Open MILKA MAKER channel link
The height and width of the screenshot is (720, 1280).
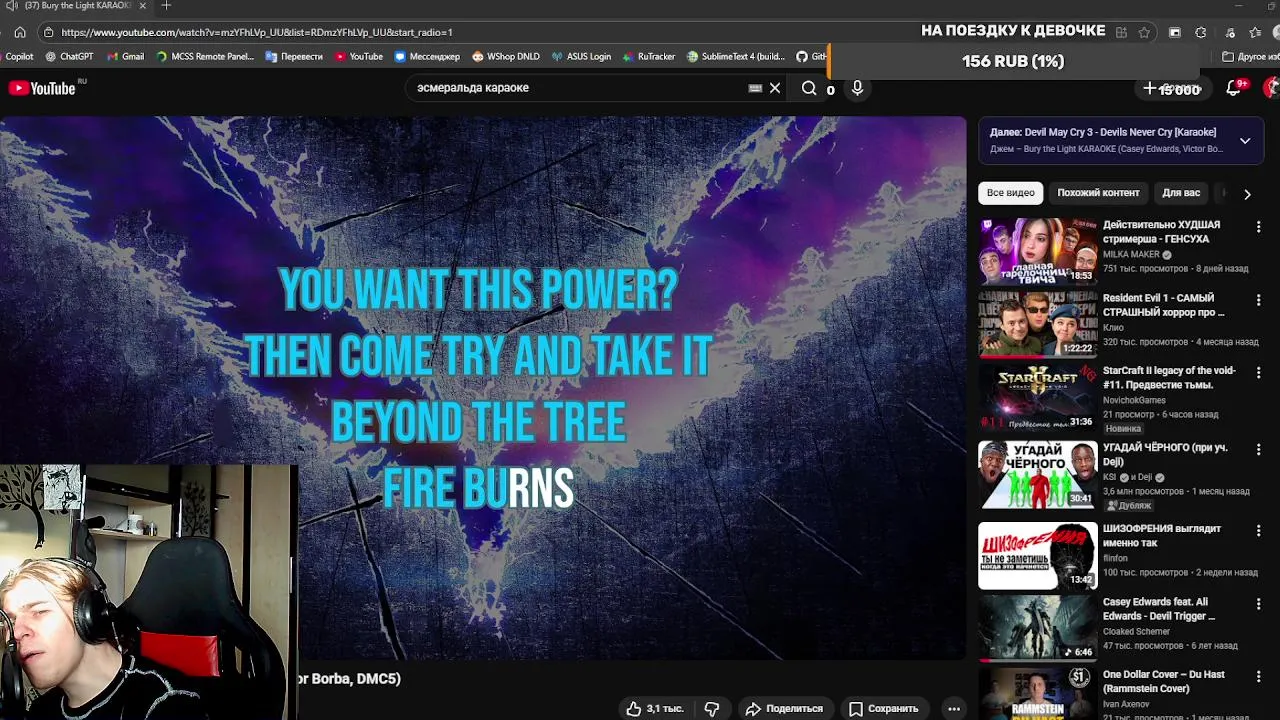(1131, 254)
